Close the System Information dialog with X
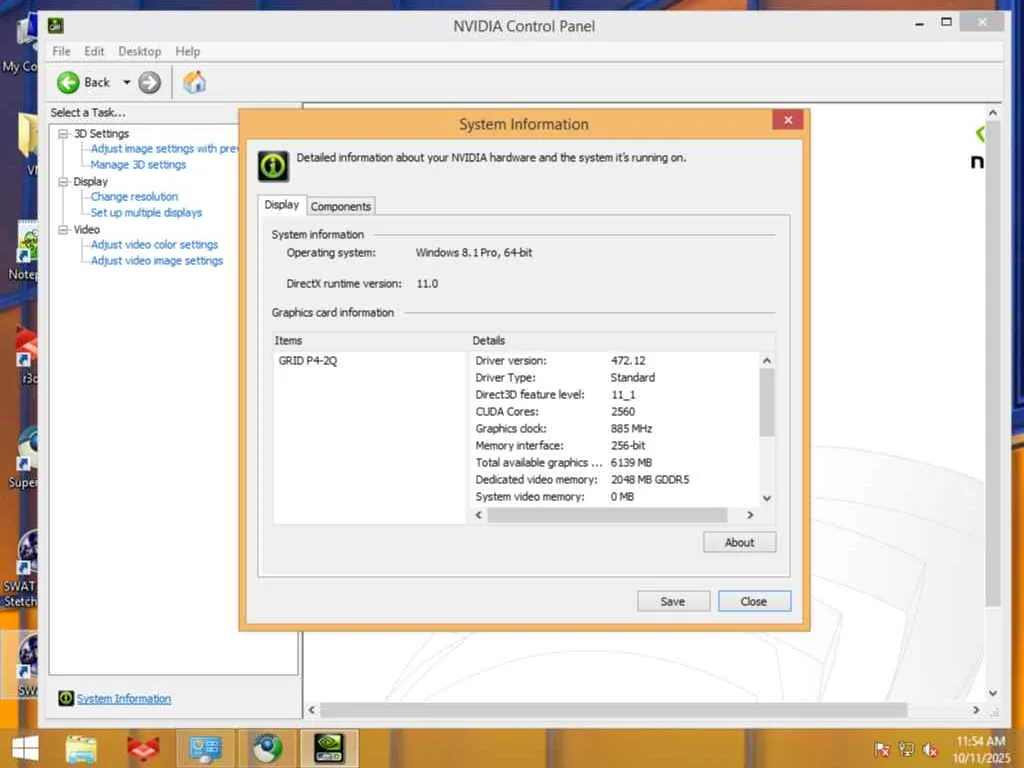Viewport: 1024px width, 768px height. point(788,120)
